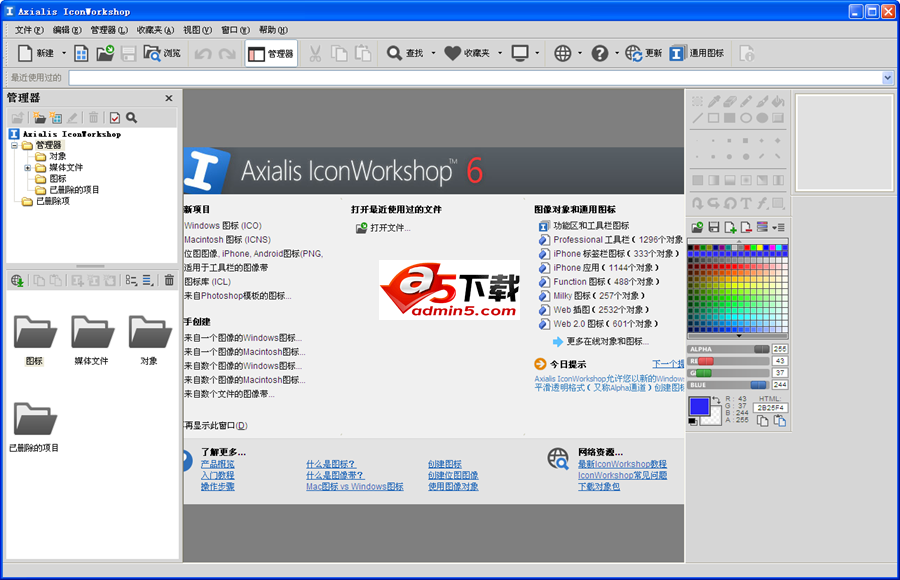Click the magnifier search icon in 管理器 panel

pyautogui.click(x=131, y=118)
